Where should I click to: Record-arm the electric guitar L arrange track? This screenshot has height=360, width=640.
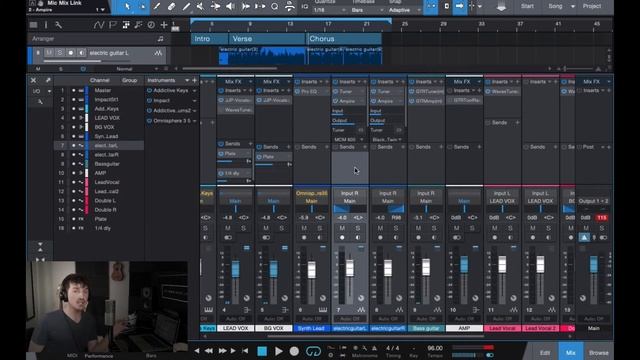click(x=71, y=53)
